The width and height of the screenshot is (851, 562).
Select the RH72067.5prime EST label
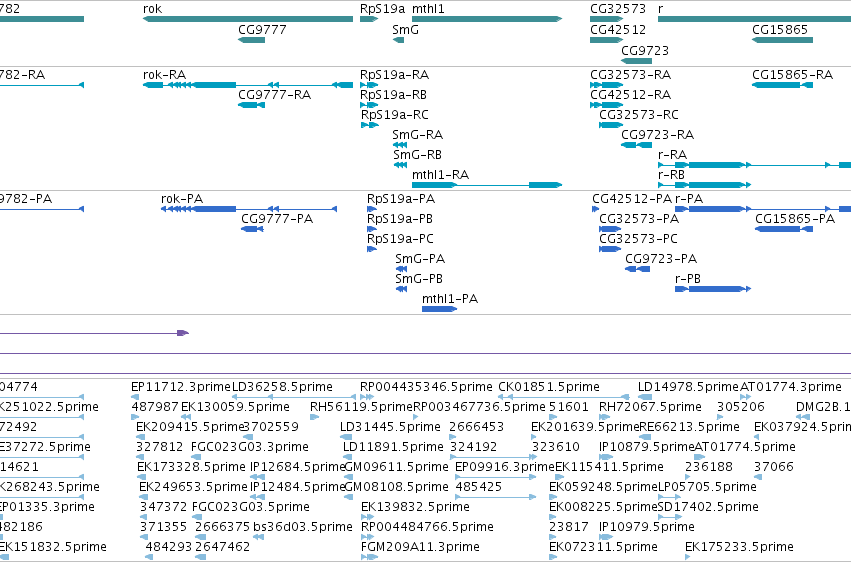point(650,407)
